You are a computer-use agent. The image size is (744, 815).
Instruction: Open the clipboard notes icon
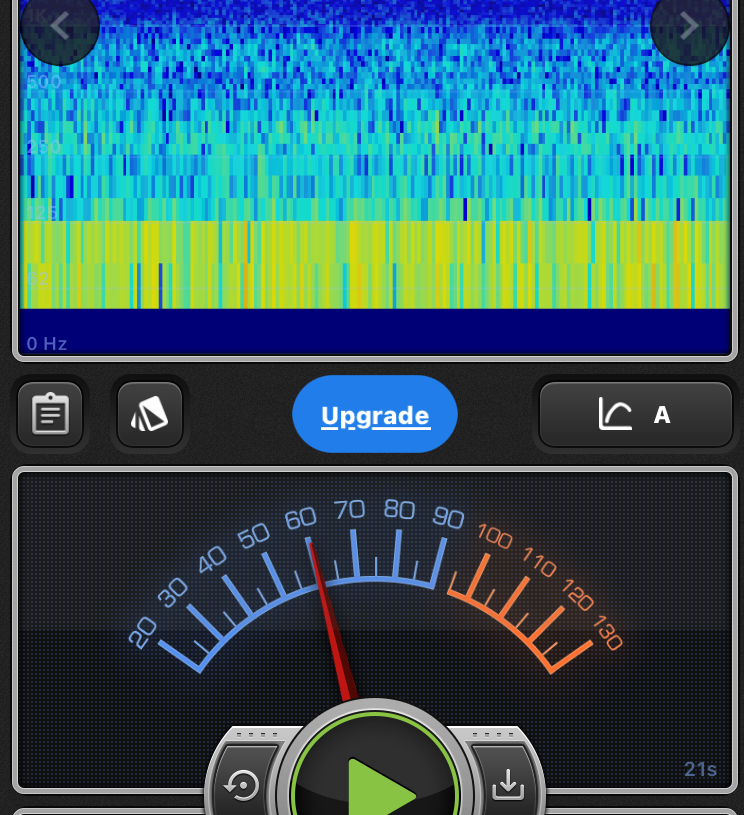click(50, 413)
